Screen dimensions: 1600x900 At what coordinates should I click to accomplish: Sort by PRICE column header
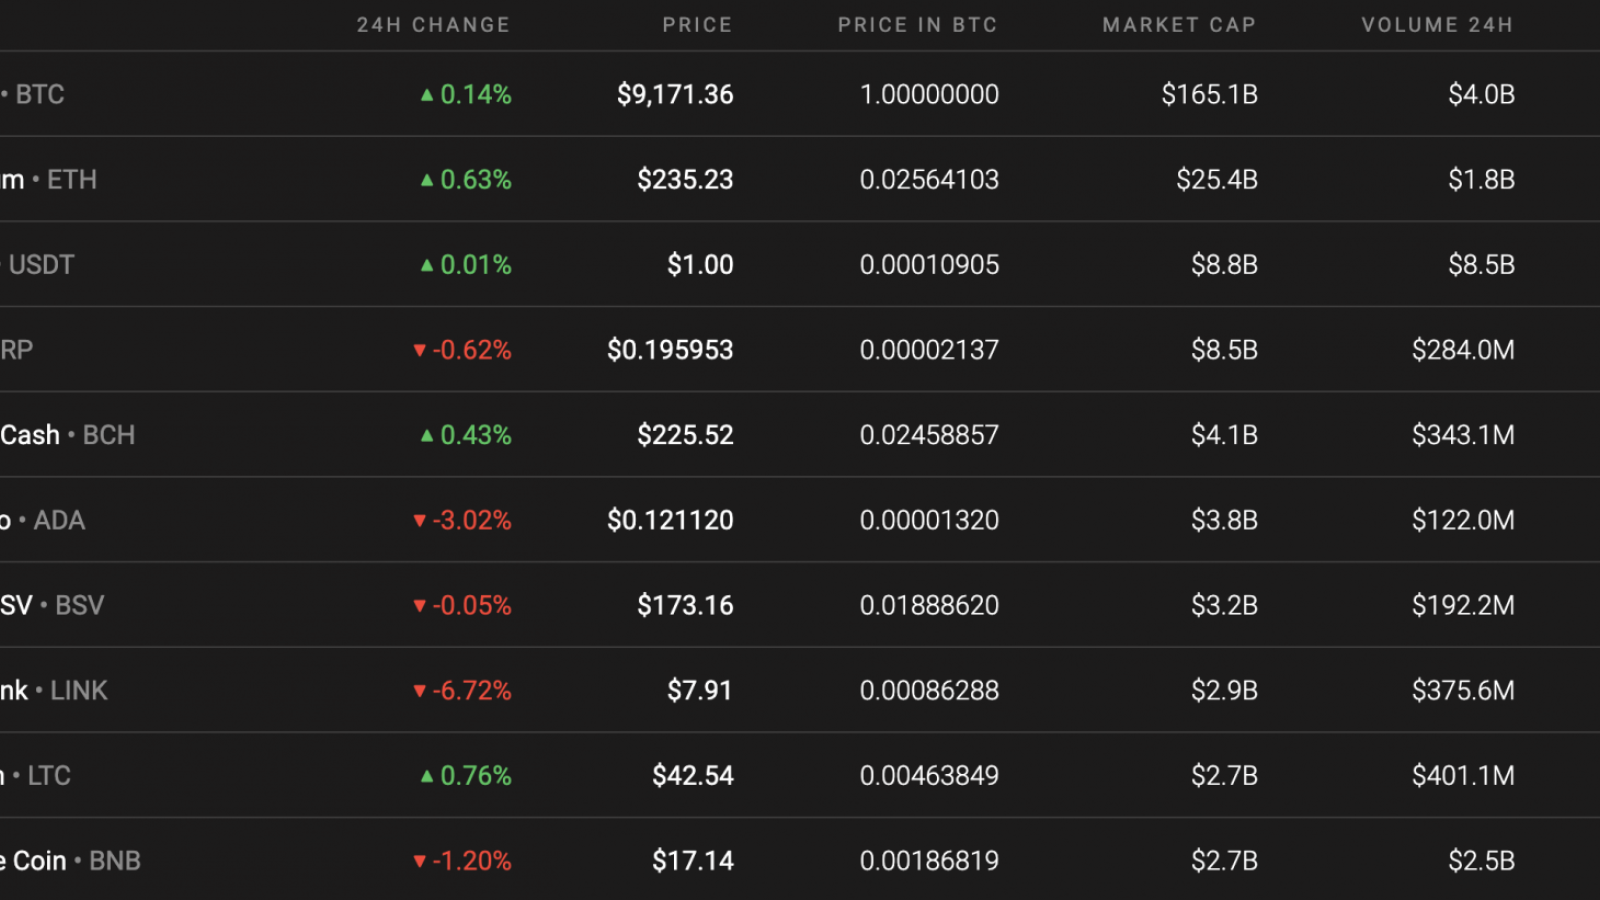pos(697,25)
